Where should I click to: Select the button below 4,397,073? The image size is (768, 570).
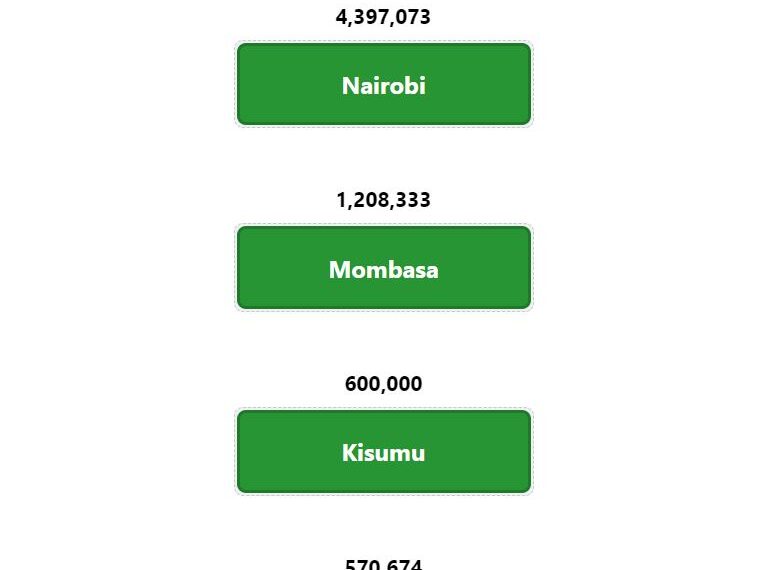click(x=384, y=84)
